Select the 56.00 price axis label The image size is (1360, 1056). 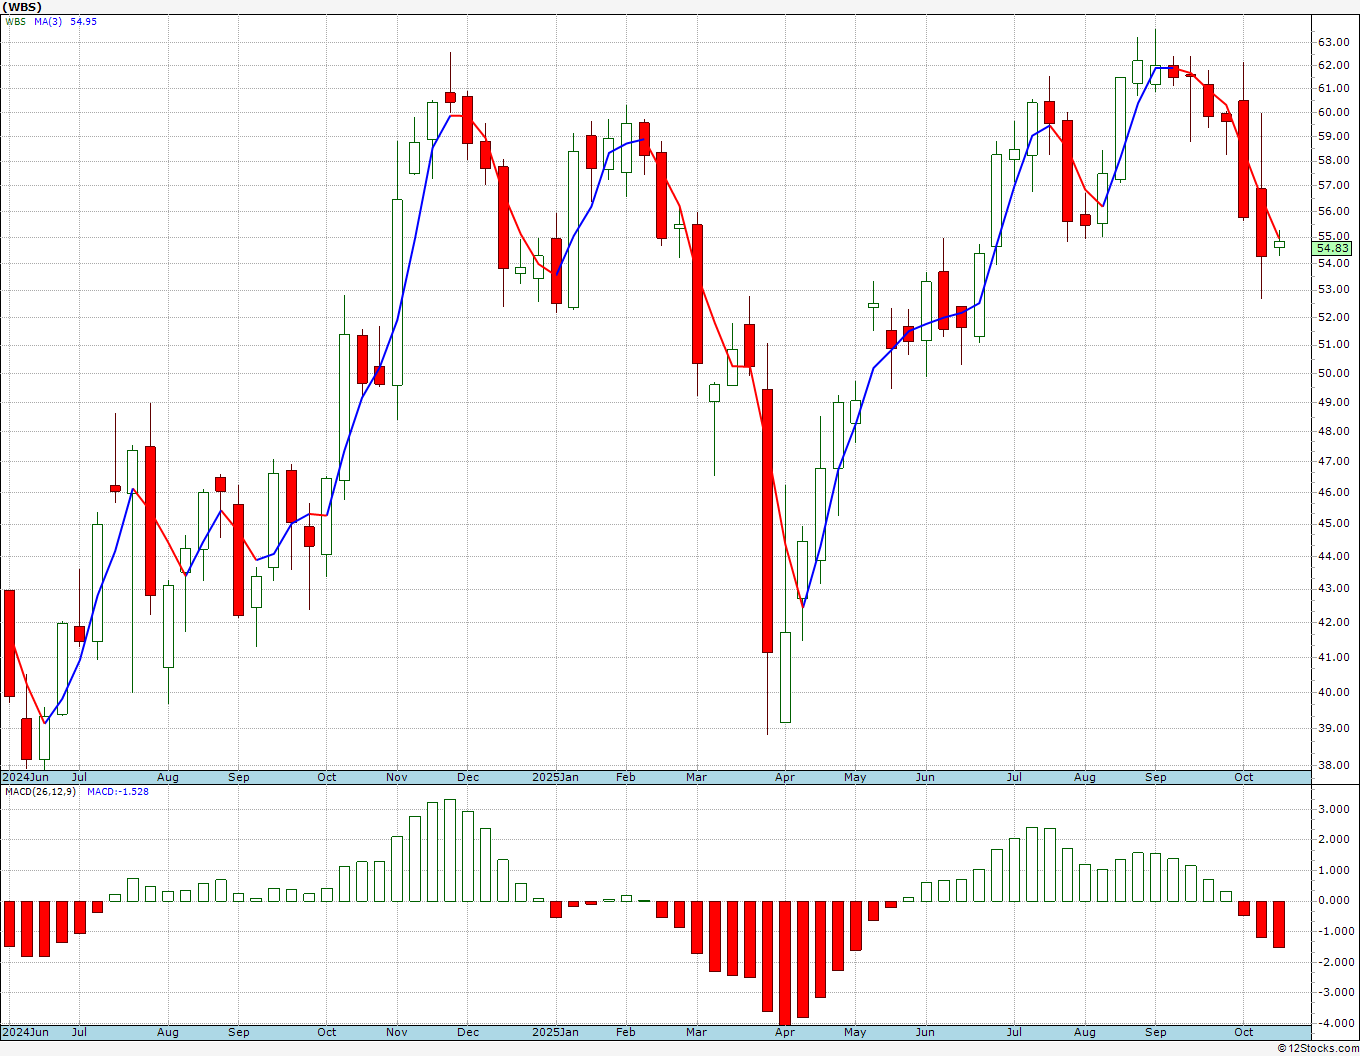coord(1333,211)
